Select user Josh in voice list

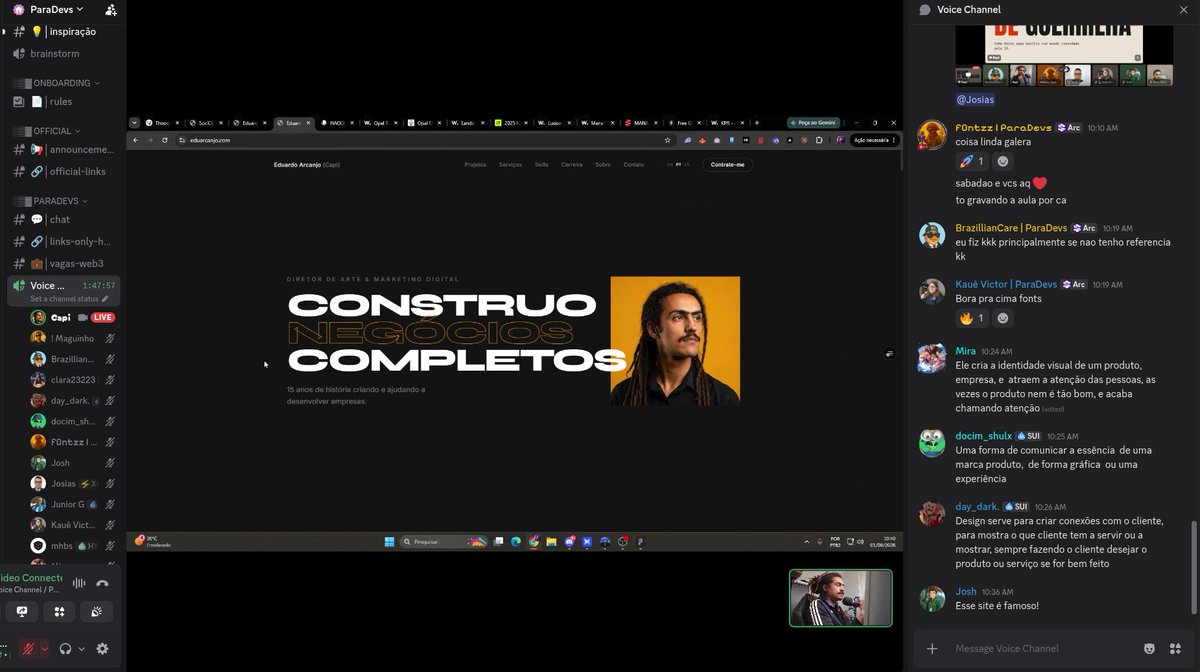72,463
